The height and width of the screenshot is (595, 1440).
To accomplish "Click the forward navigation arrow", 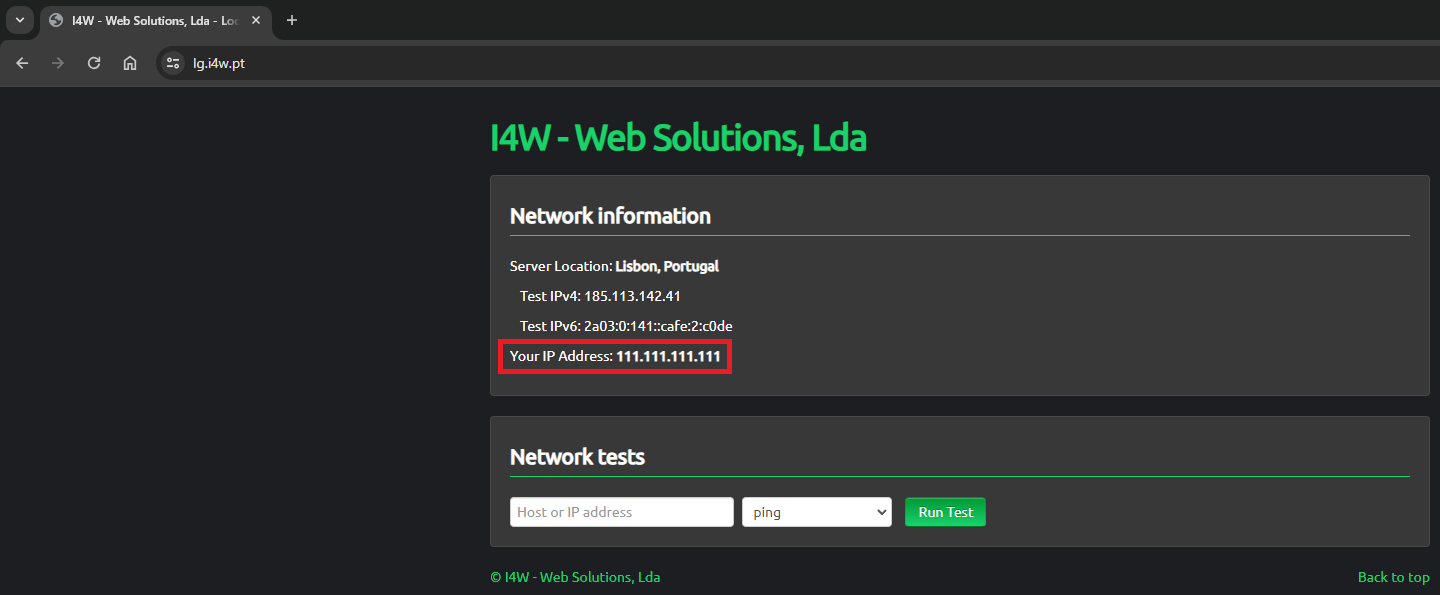I will point(58,63).
